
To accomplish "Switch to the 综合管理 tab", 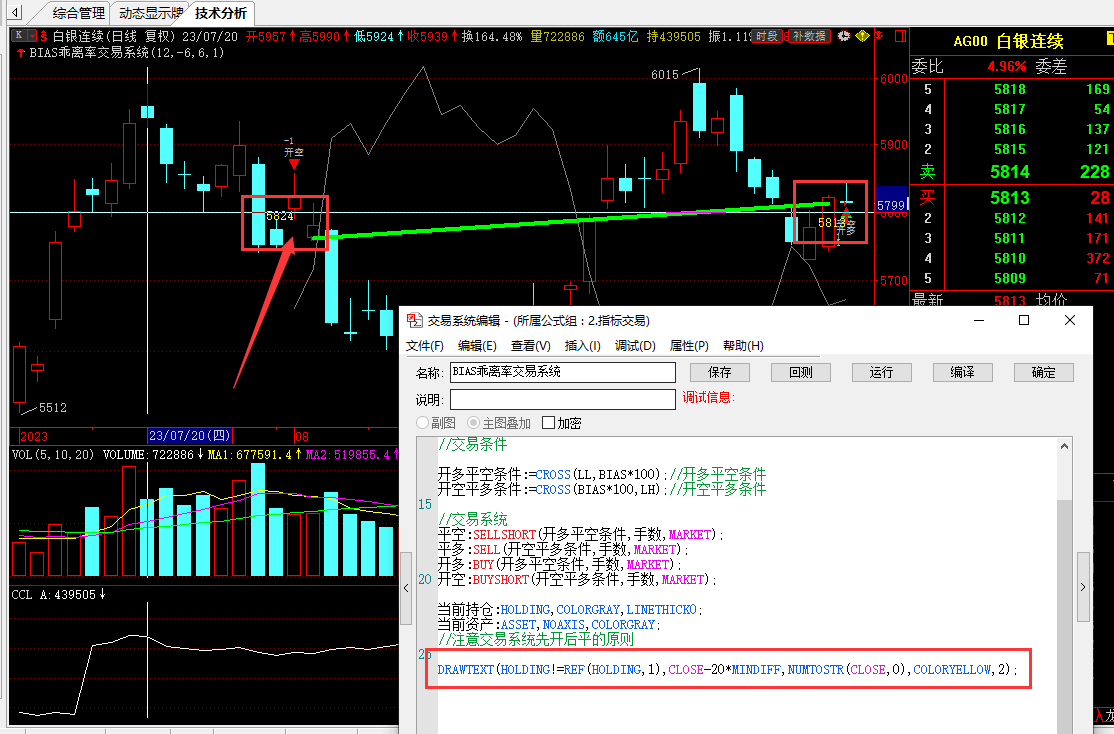I will coord(78,13).
